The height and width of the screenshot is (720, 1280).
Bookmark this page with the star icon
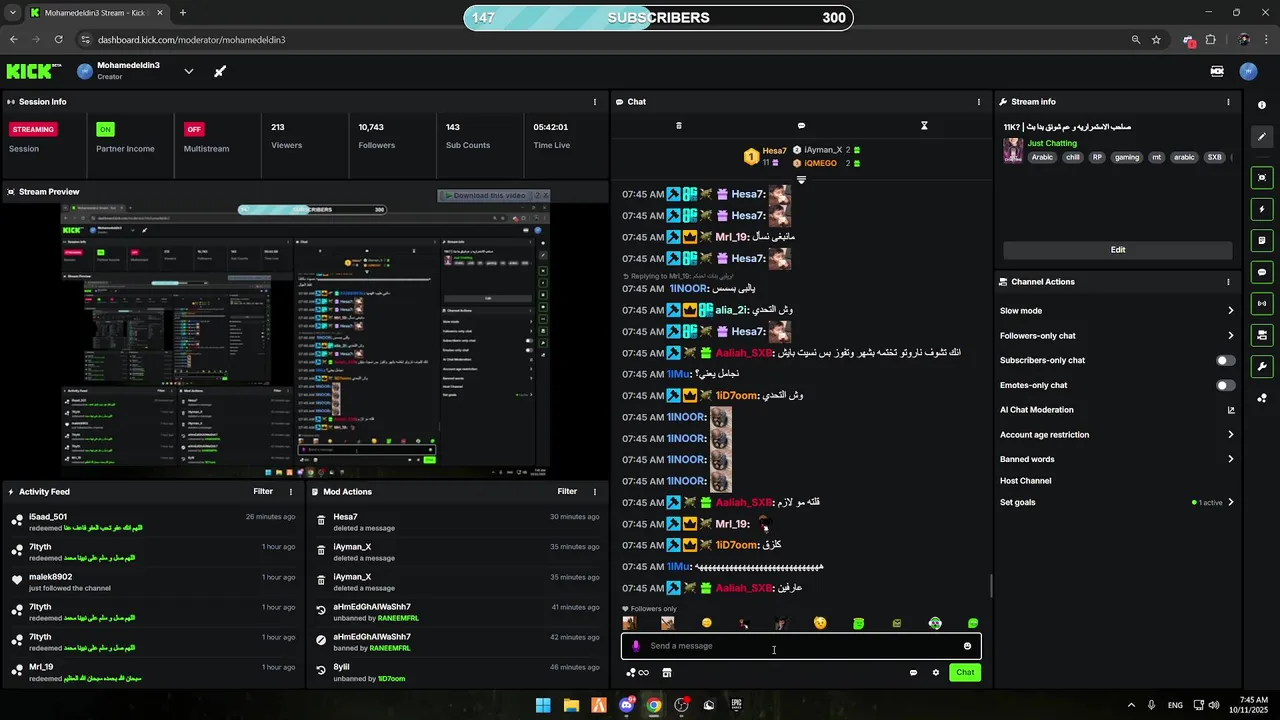[1156, 40]
